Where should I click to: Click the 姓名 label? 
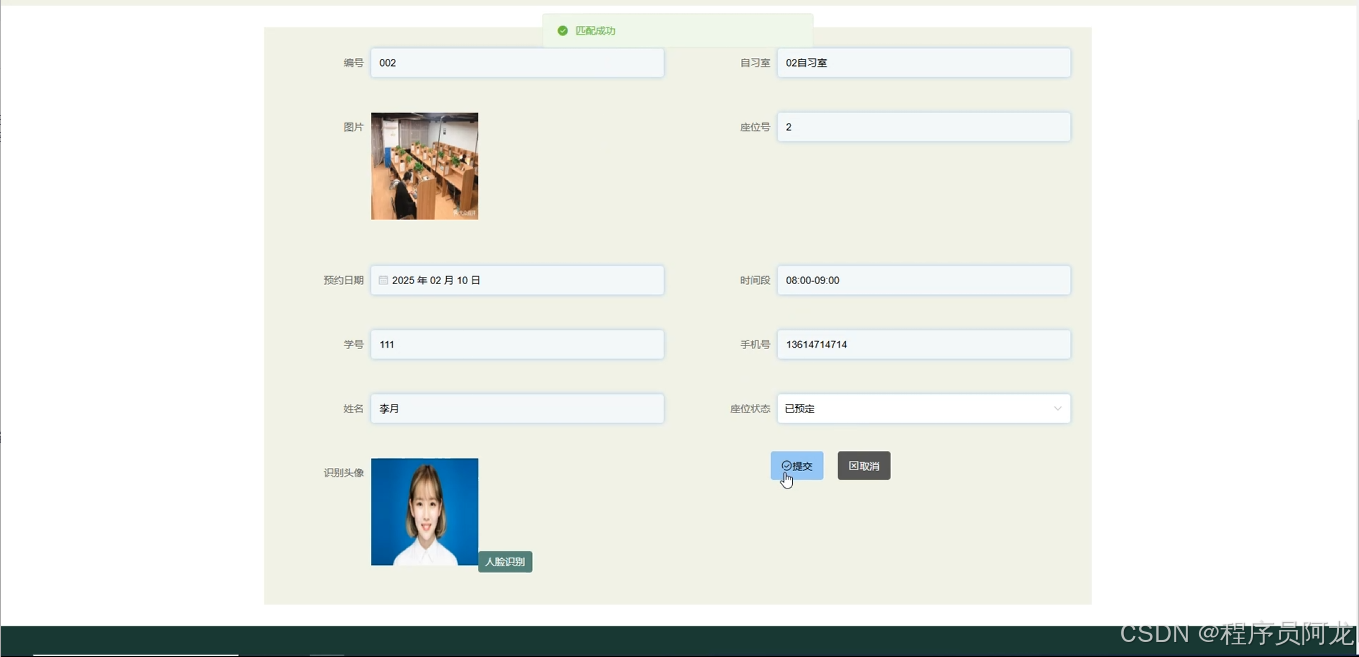coord(353,409)
